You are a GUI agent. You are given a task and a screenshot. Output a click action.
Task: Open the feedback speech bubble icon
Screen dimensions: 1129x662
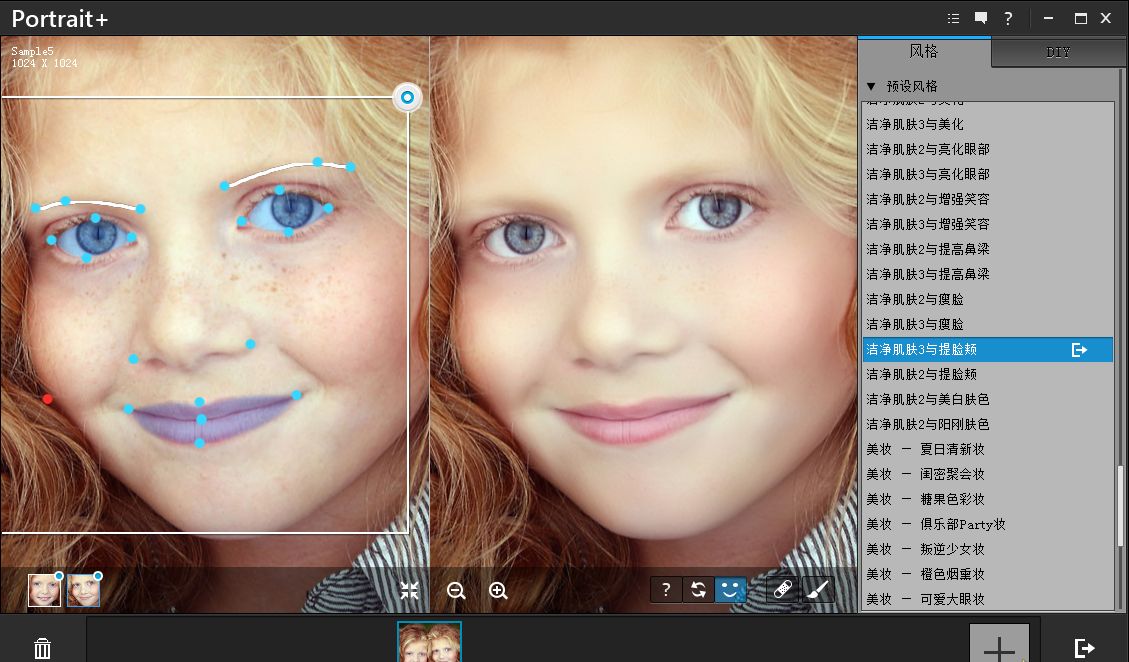[x=981, y=18]
